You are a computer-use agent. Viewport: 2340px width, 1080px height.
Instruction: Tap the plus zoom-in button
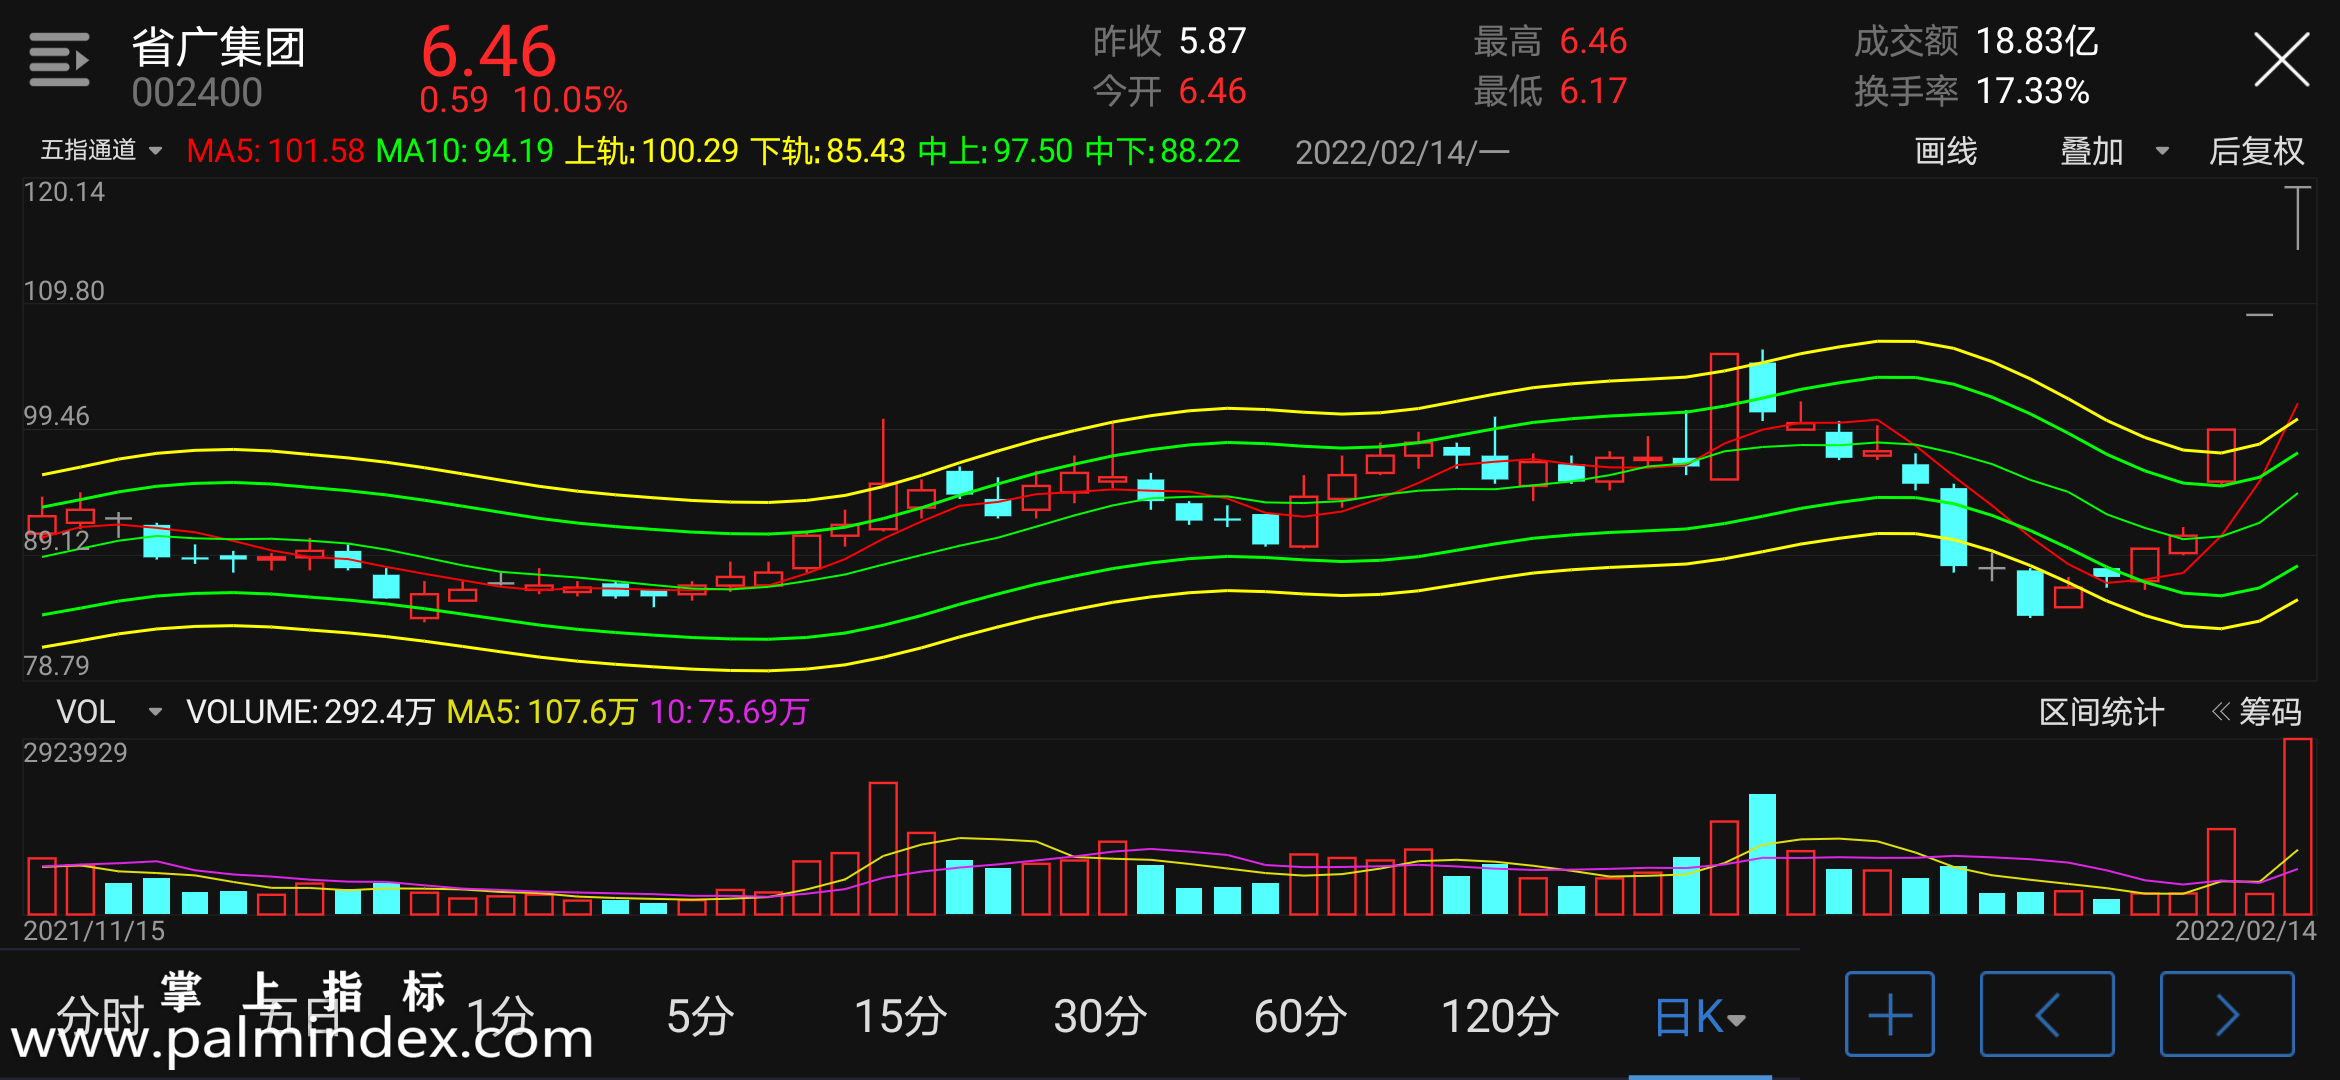point(1889,1014)
